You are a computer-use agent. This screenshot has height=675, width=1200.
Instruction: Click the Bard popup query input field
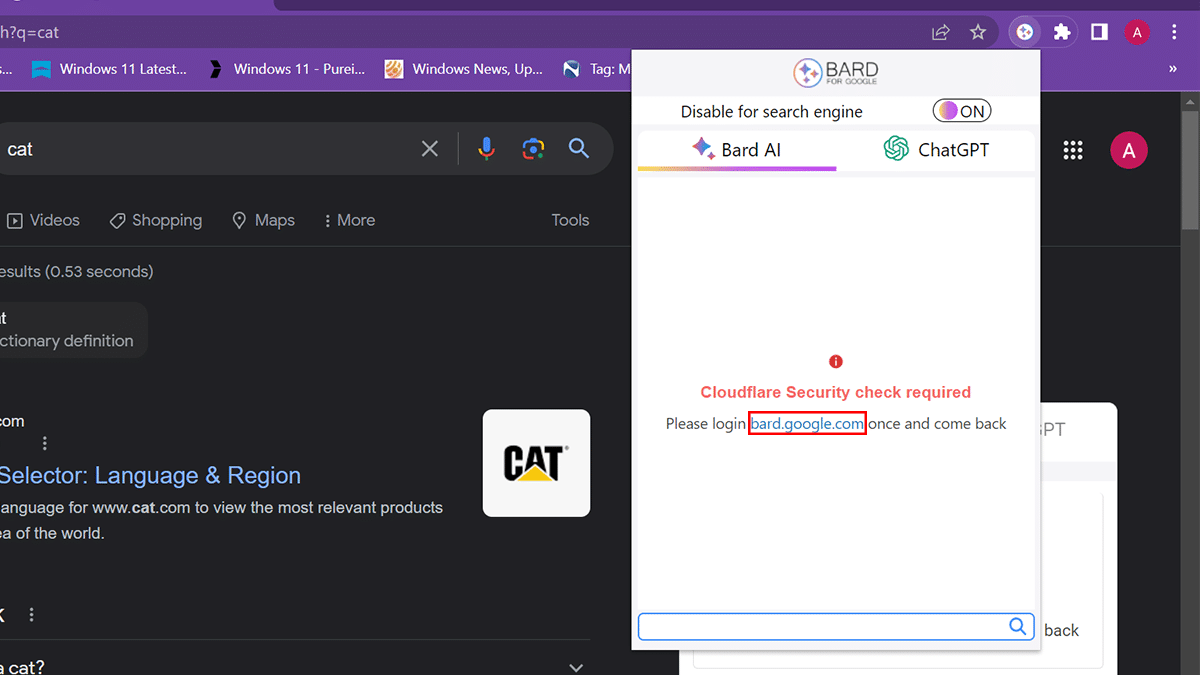820,626
